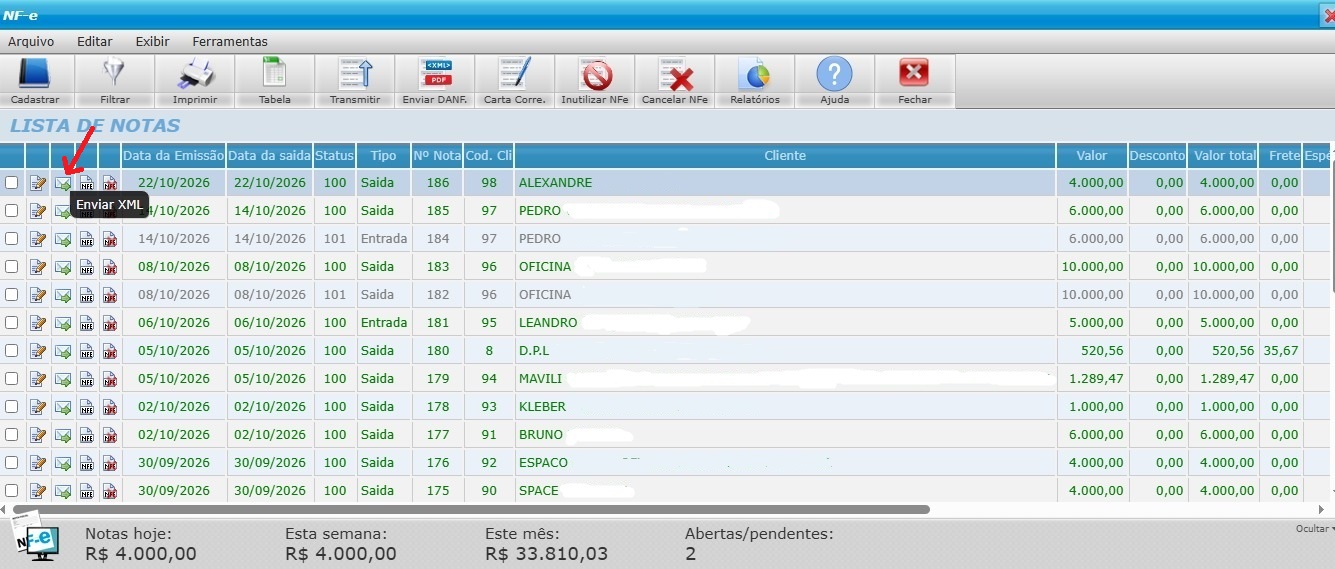
Task: Click the horizontal scrollbar thumb below the table
Action: click(470, 509)
